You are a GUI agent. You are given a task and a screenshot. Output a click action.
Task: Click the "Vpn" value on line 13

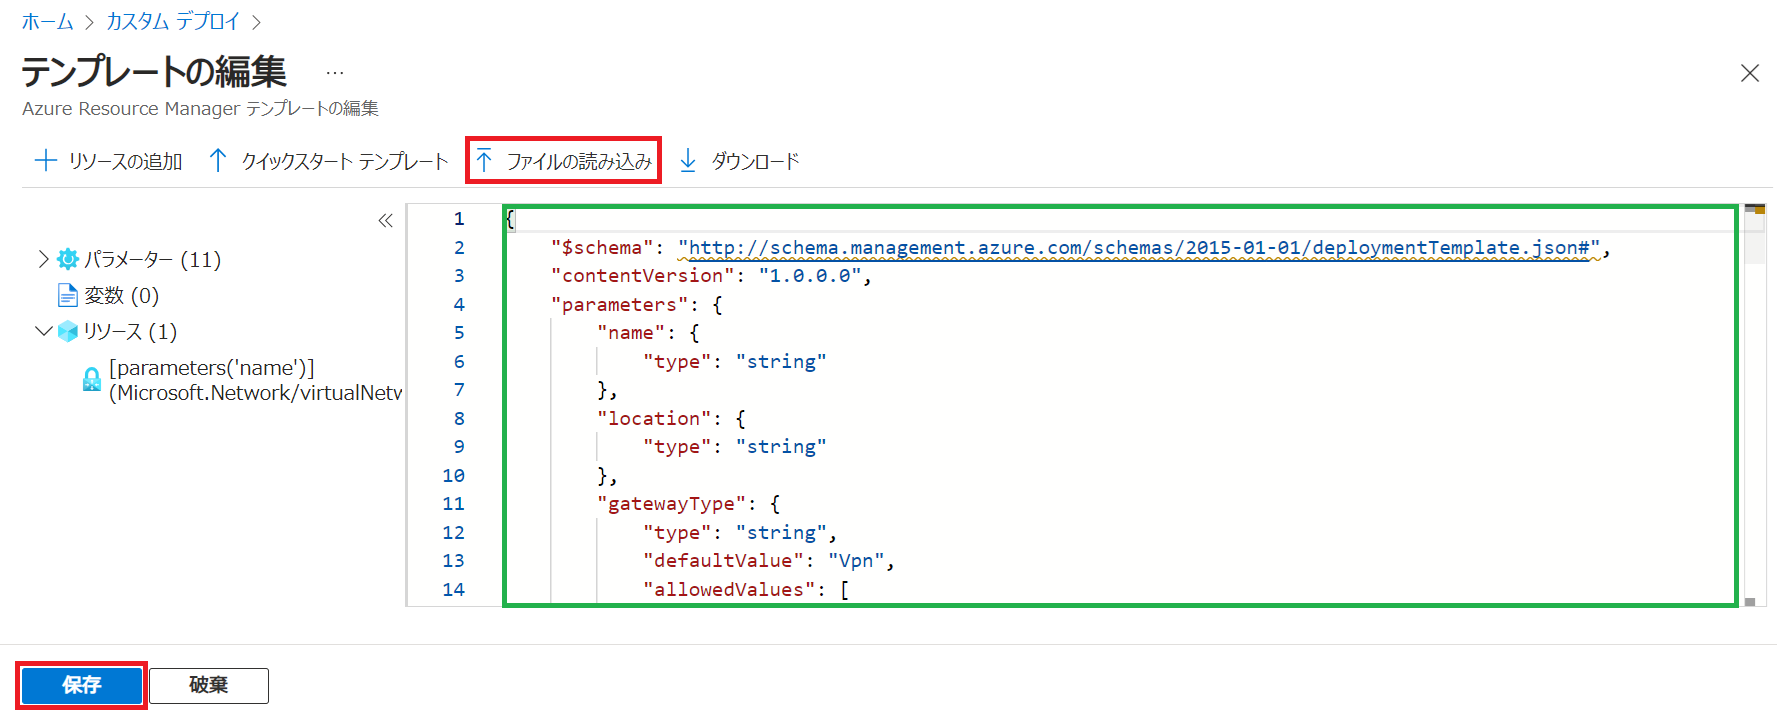[856, 560]
